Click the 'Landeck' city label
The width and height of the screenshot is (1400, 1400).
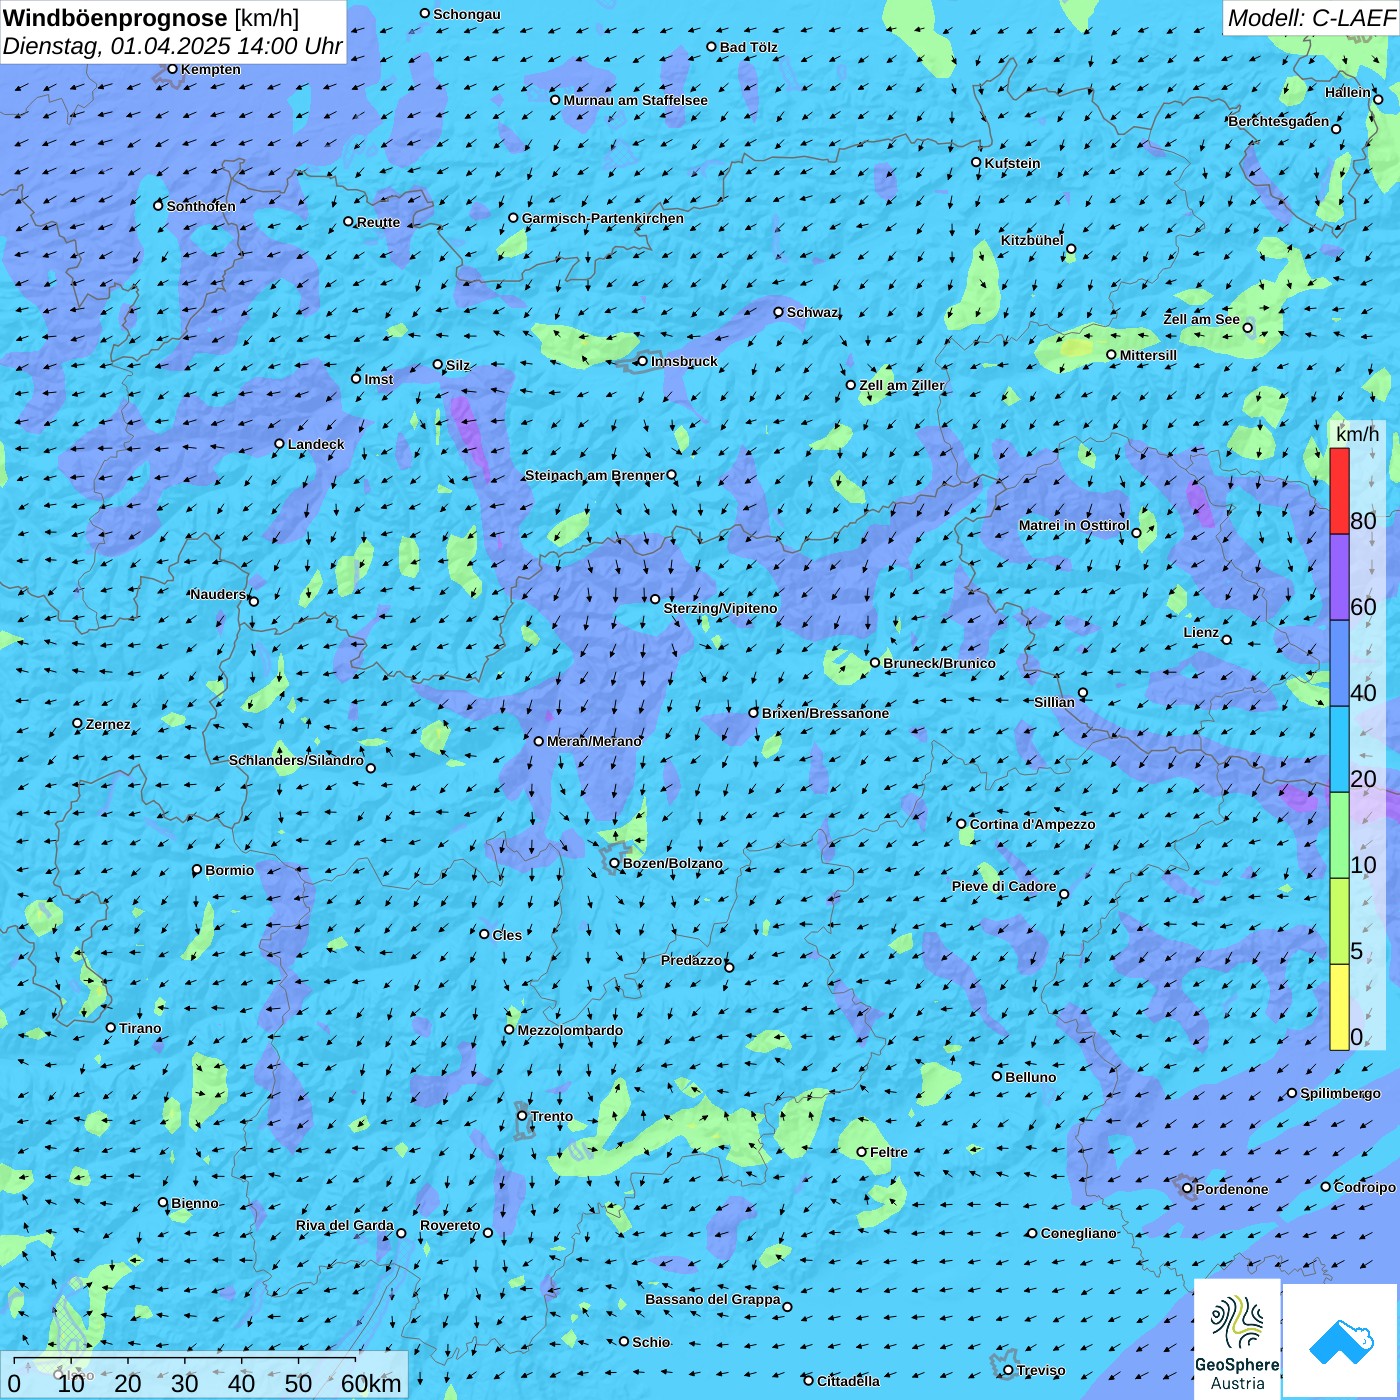coord(316,444)
